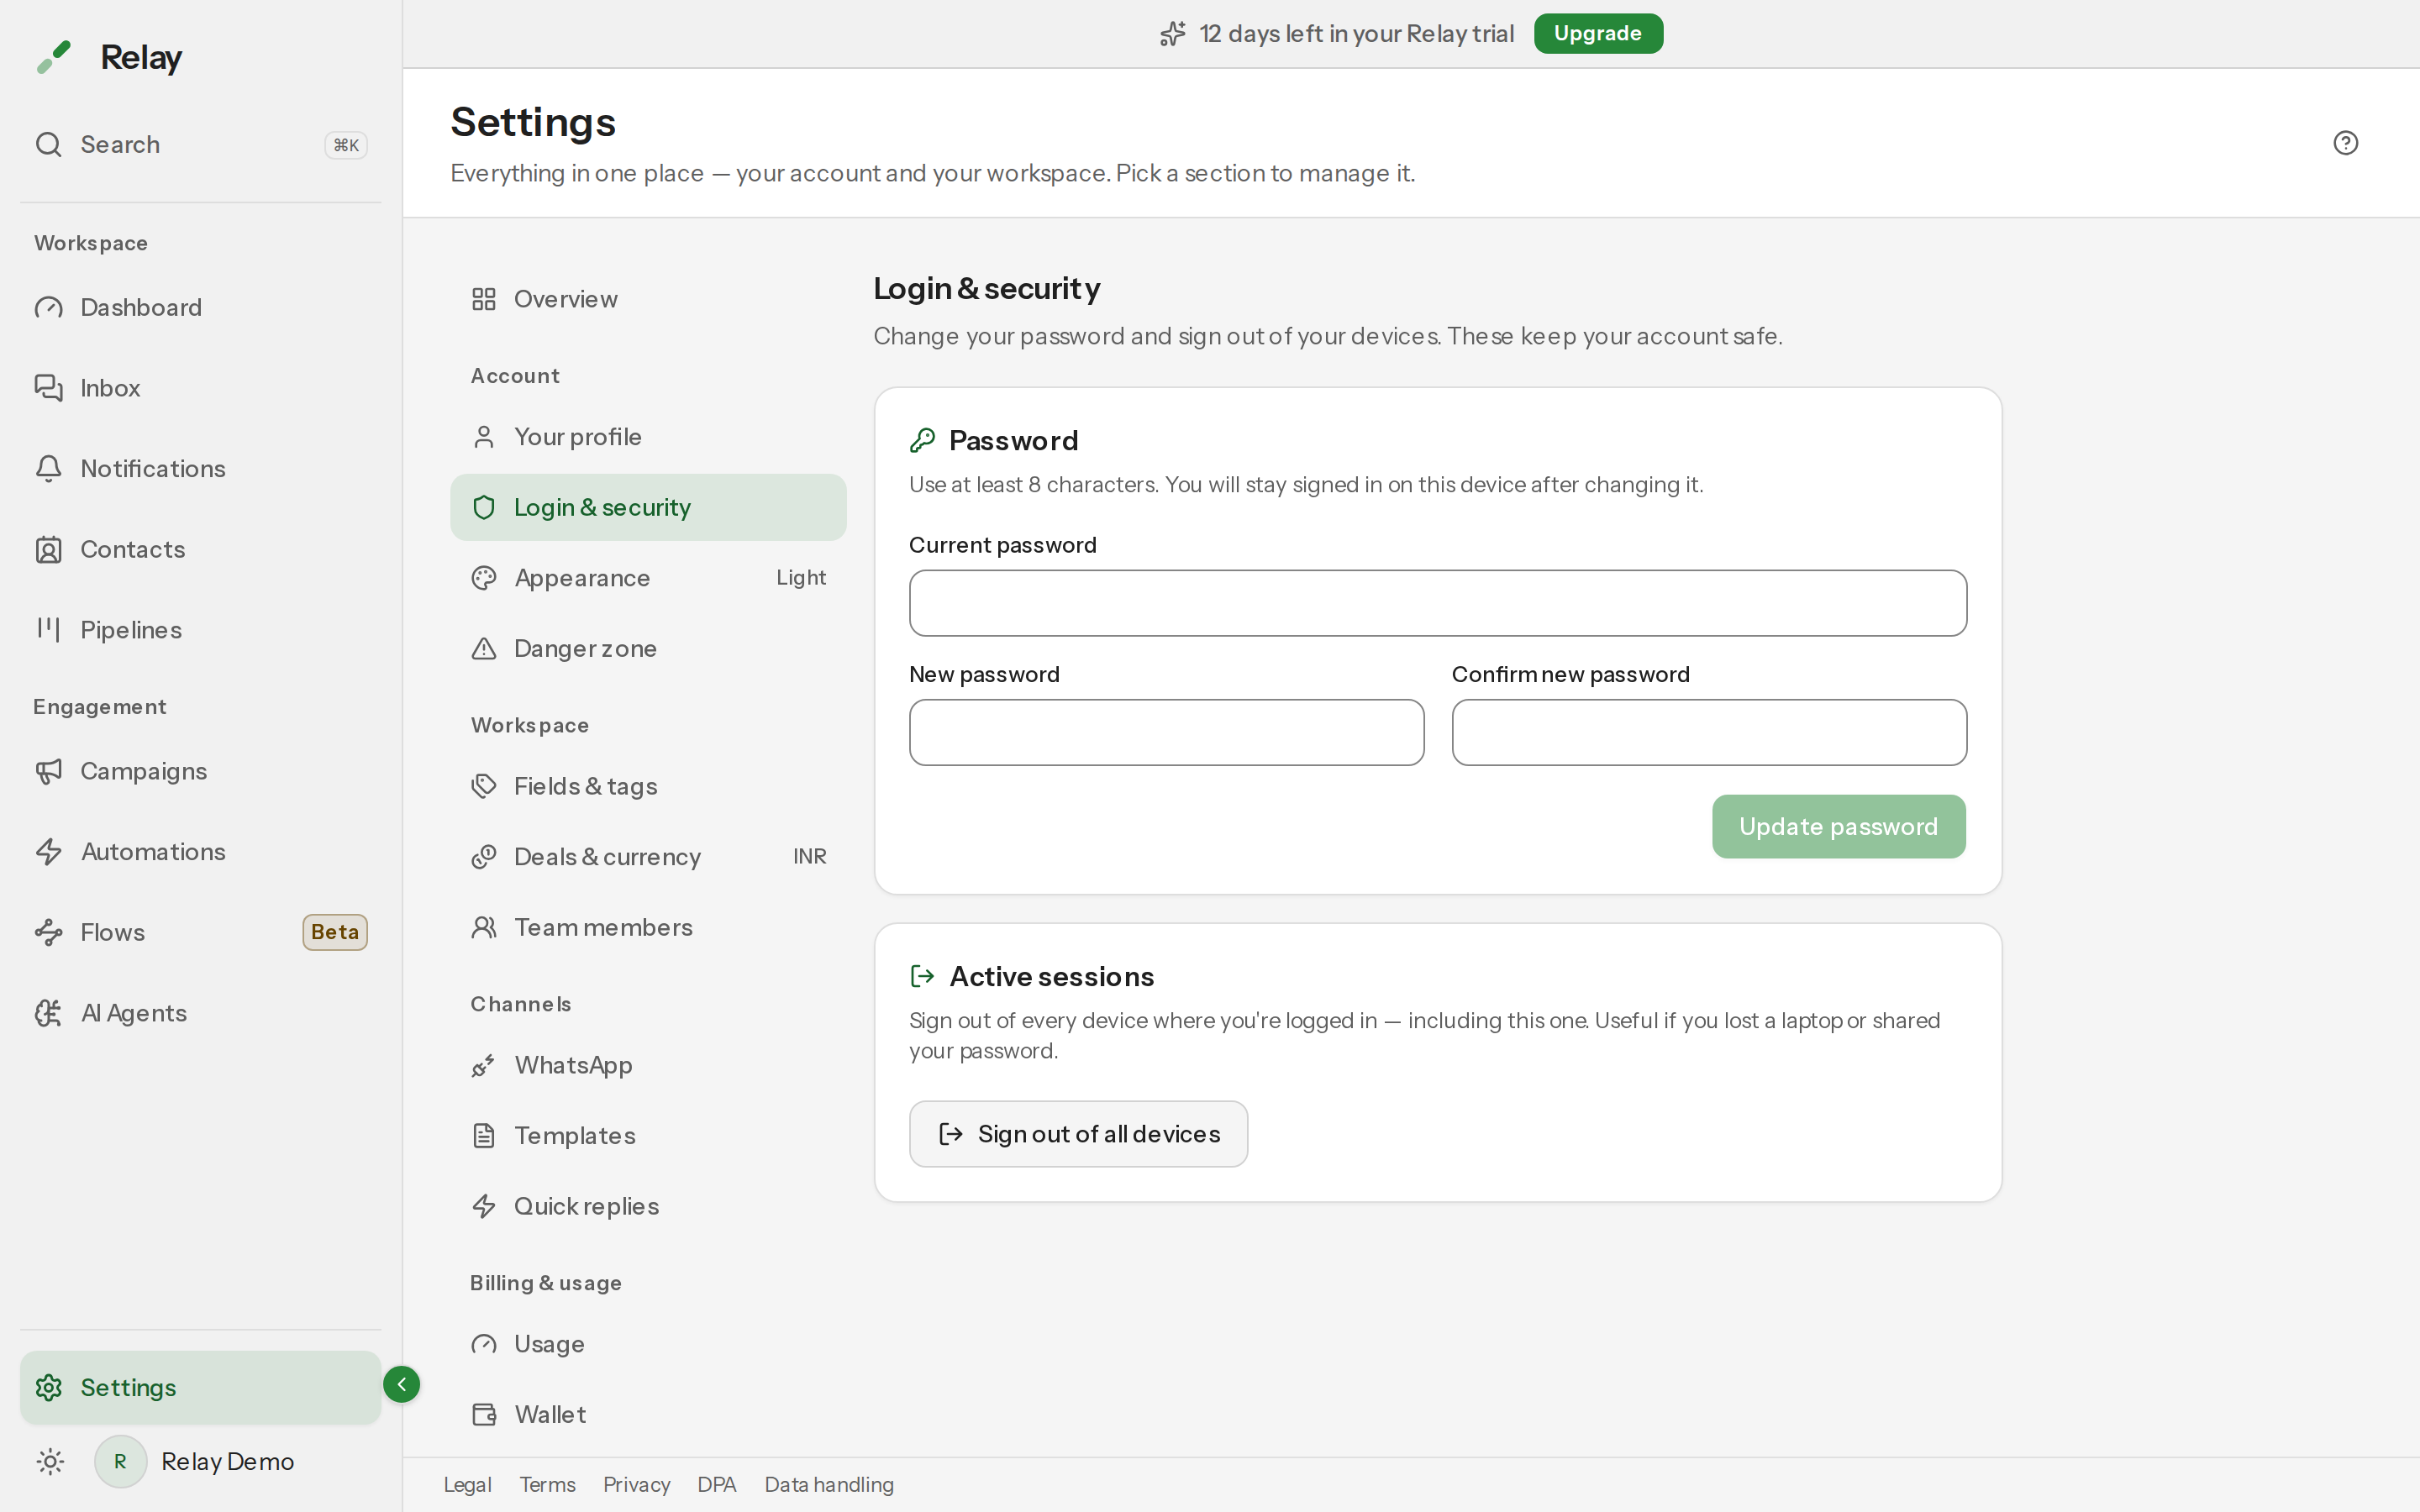Click the Light value beside Appearance
The width and height of the screenshot is (2420, 1512).
(x=801, y=578)
